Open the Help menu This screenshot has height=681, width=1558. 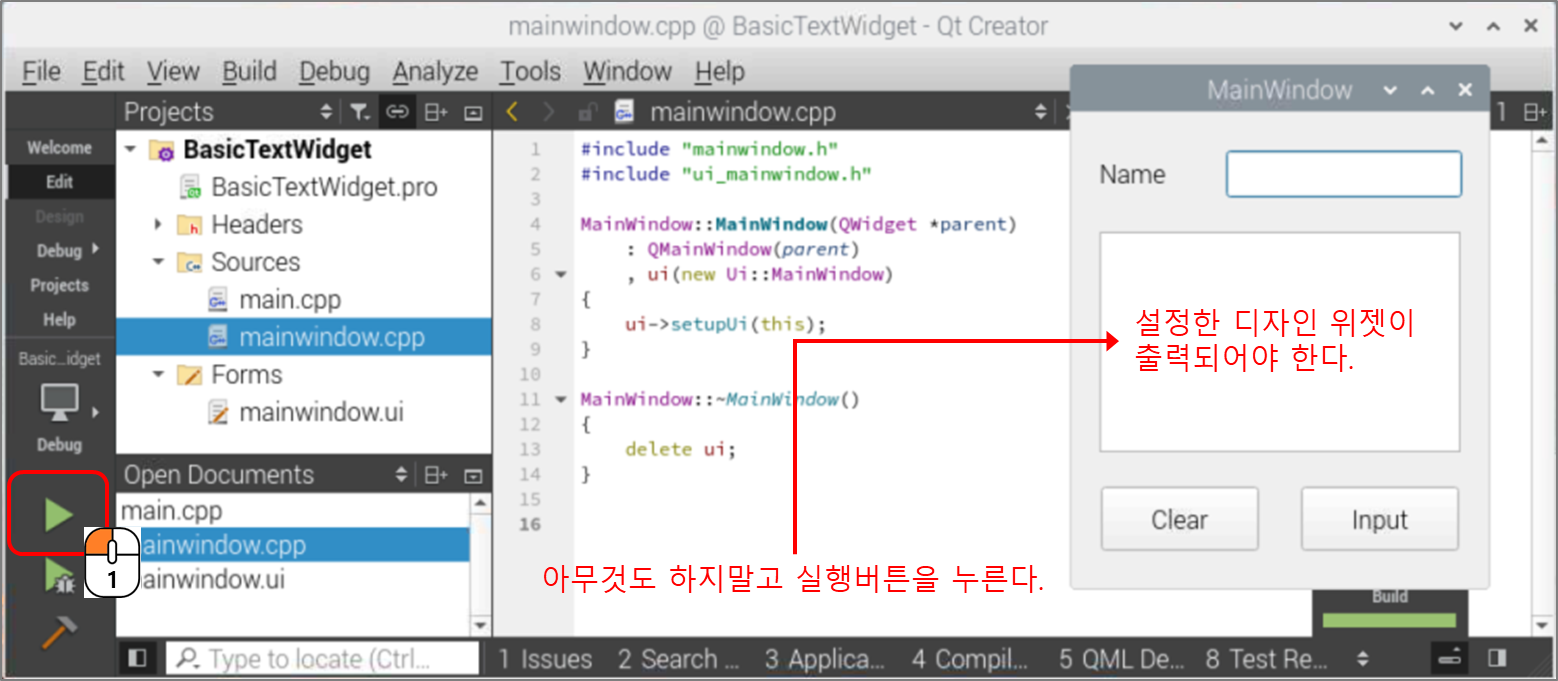click(719, 72)
